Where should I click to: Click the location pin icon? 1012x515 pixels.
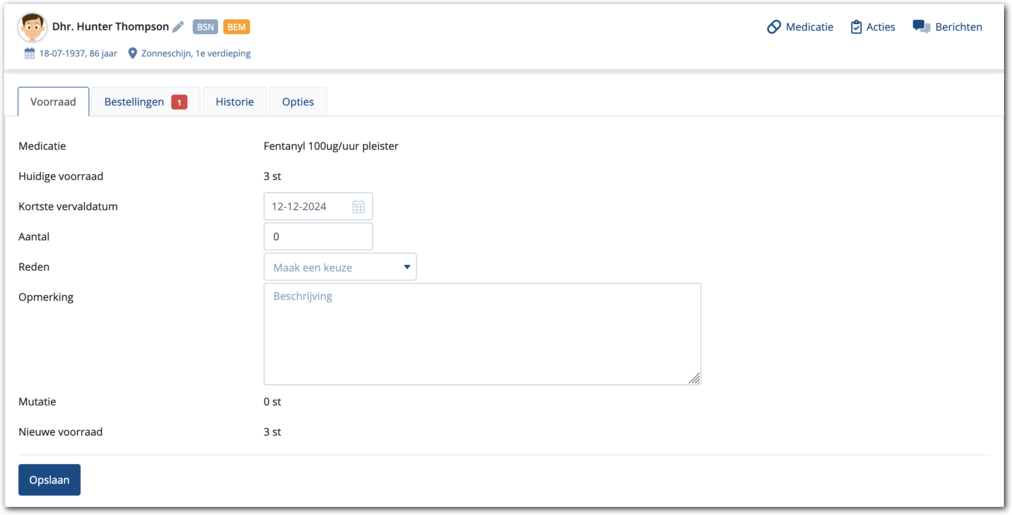[133, 53]
